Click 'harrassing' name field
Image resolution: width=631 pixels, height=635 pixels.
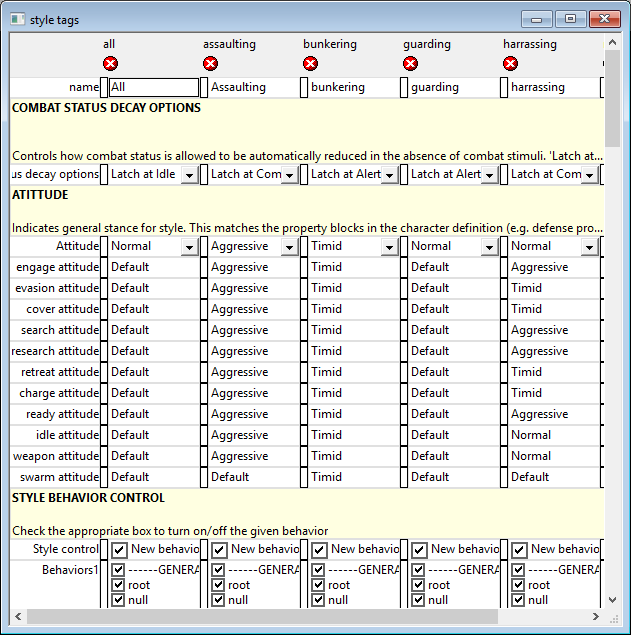[554, 87]
